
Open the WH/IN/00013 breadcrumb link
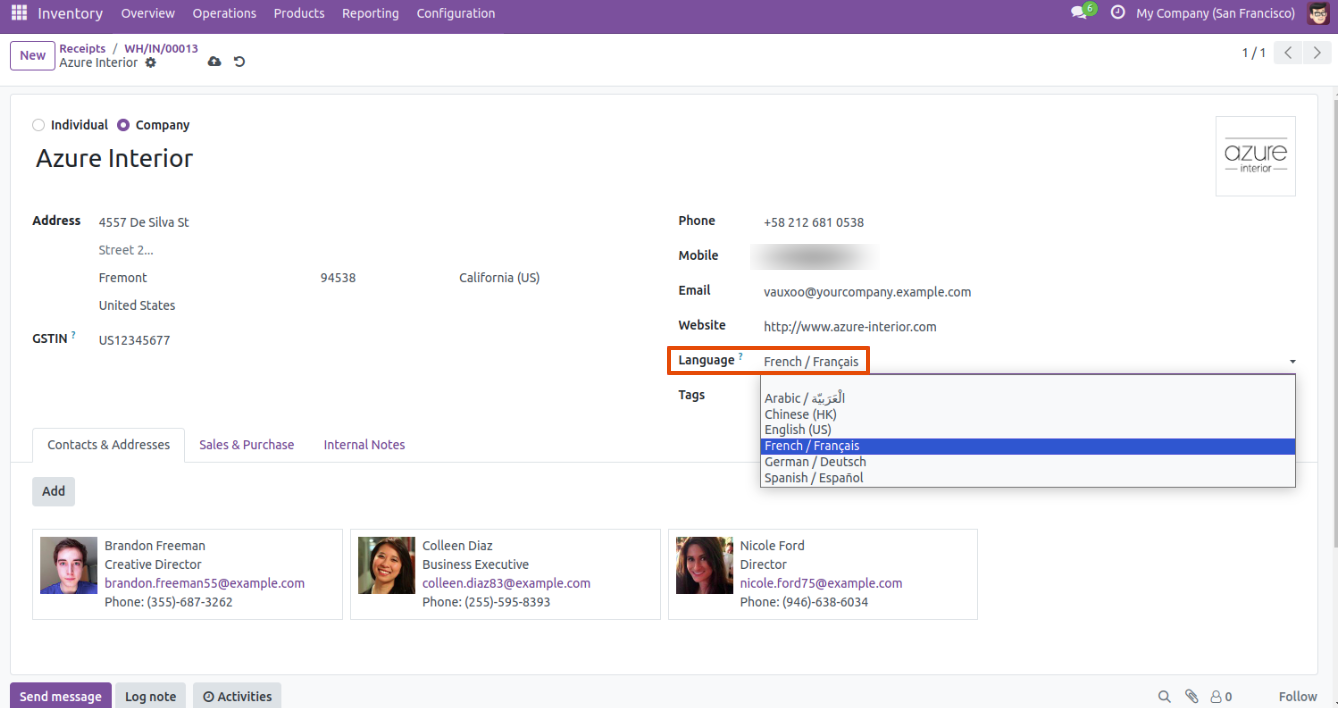161,48
